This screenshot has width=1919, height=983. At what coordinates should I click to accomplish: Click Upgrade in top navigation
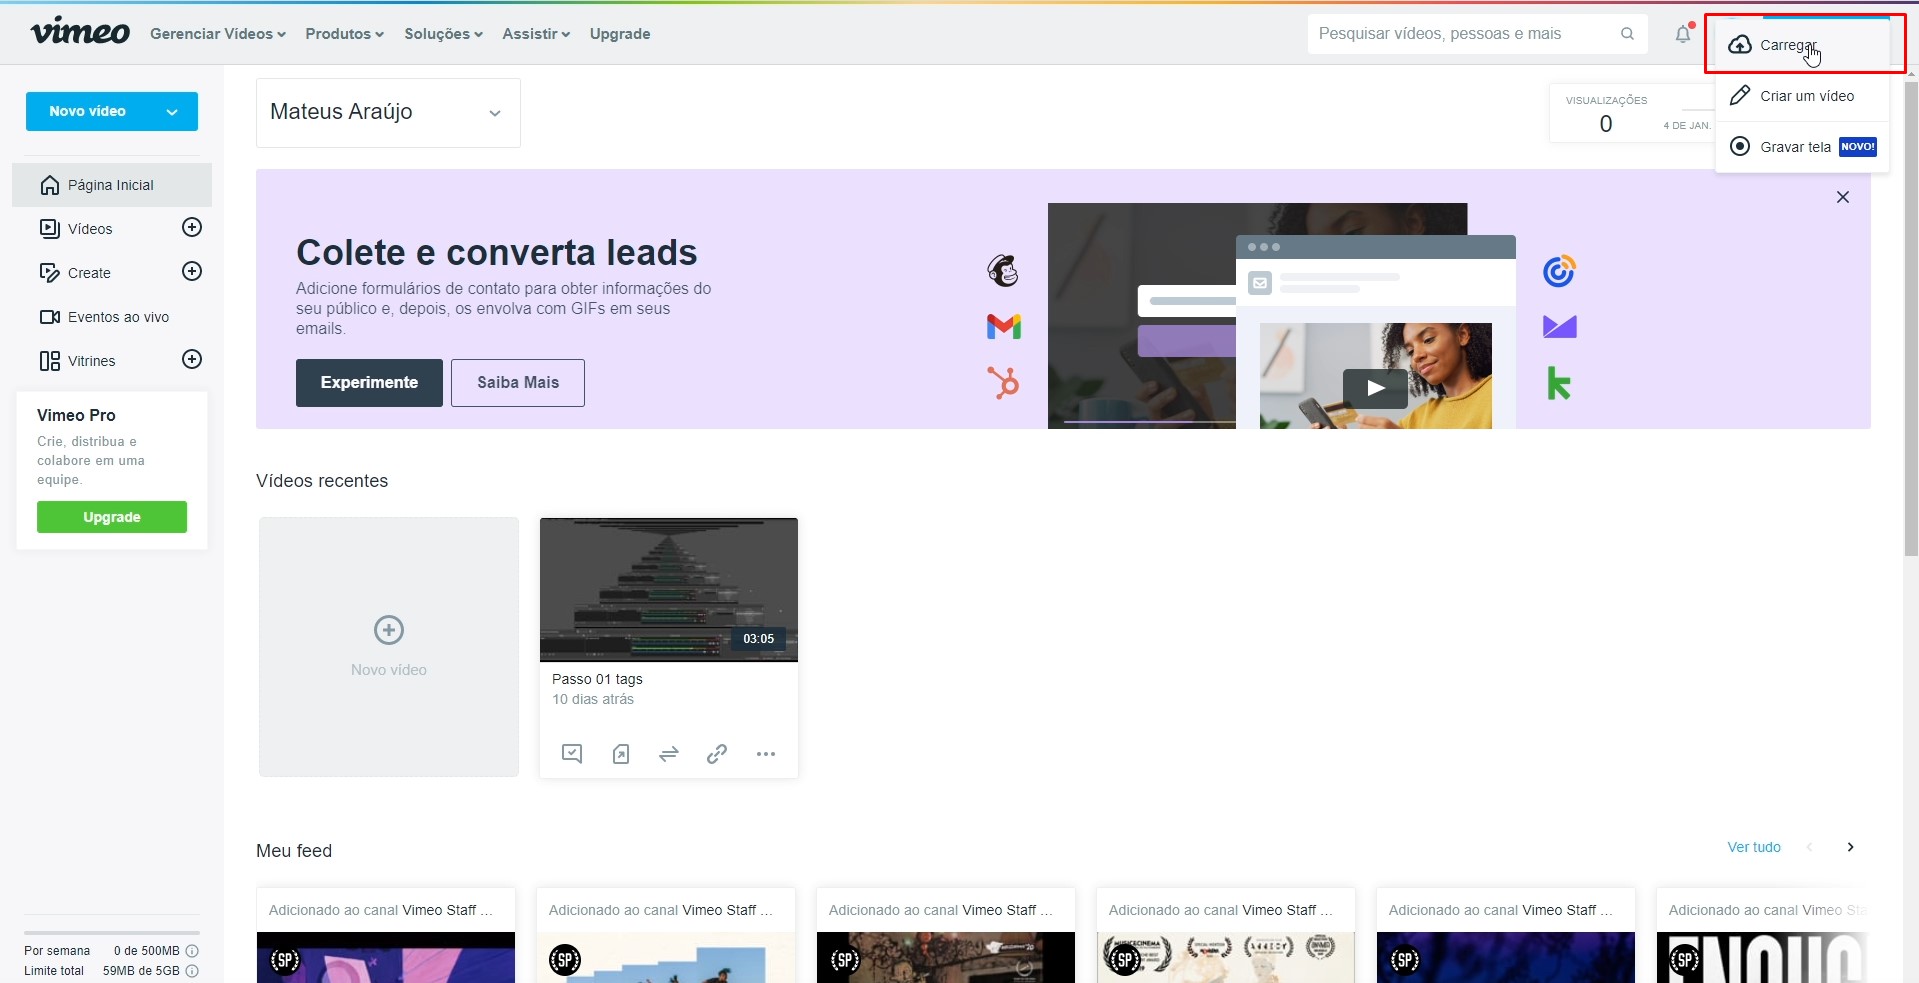(x=620, y=34)
